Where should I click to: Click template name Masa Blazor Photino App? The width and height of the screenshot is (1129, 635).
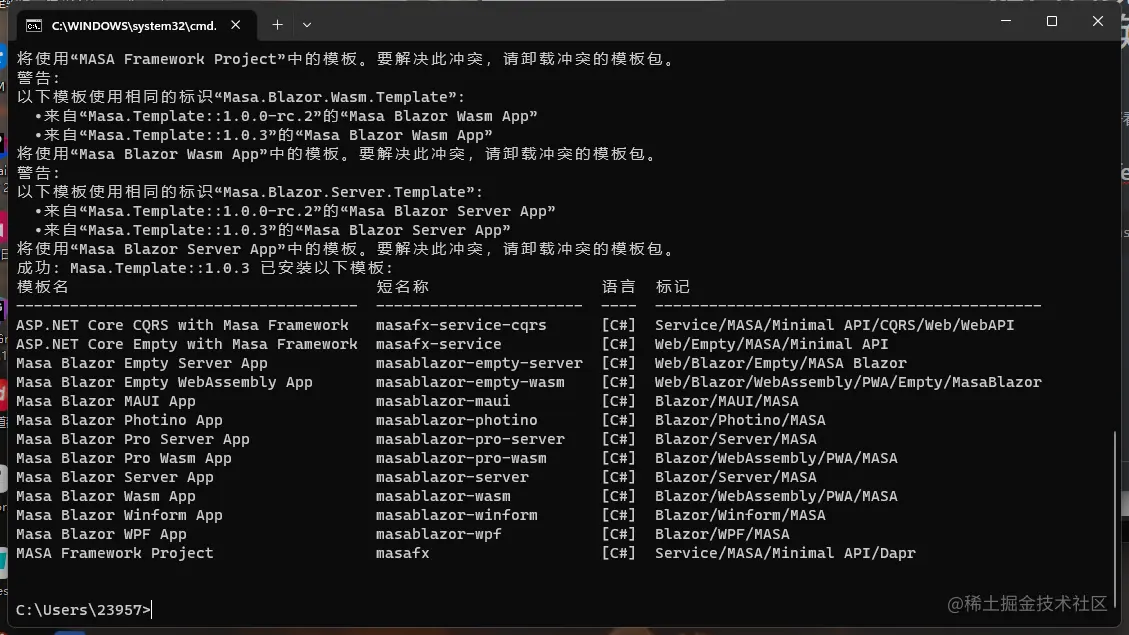(120, 420)
